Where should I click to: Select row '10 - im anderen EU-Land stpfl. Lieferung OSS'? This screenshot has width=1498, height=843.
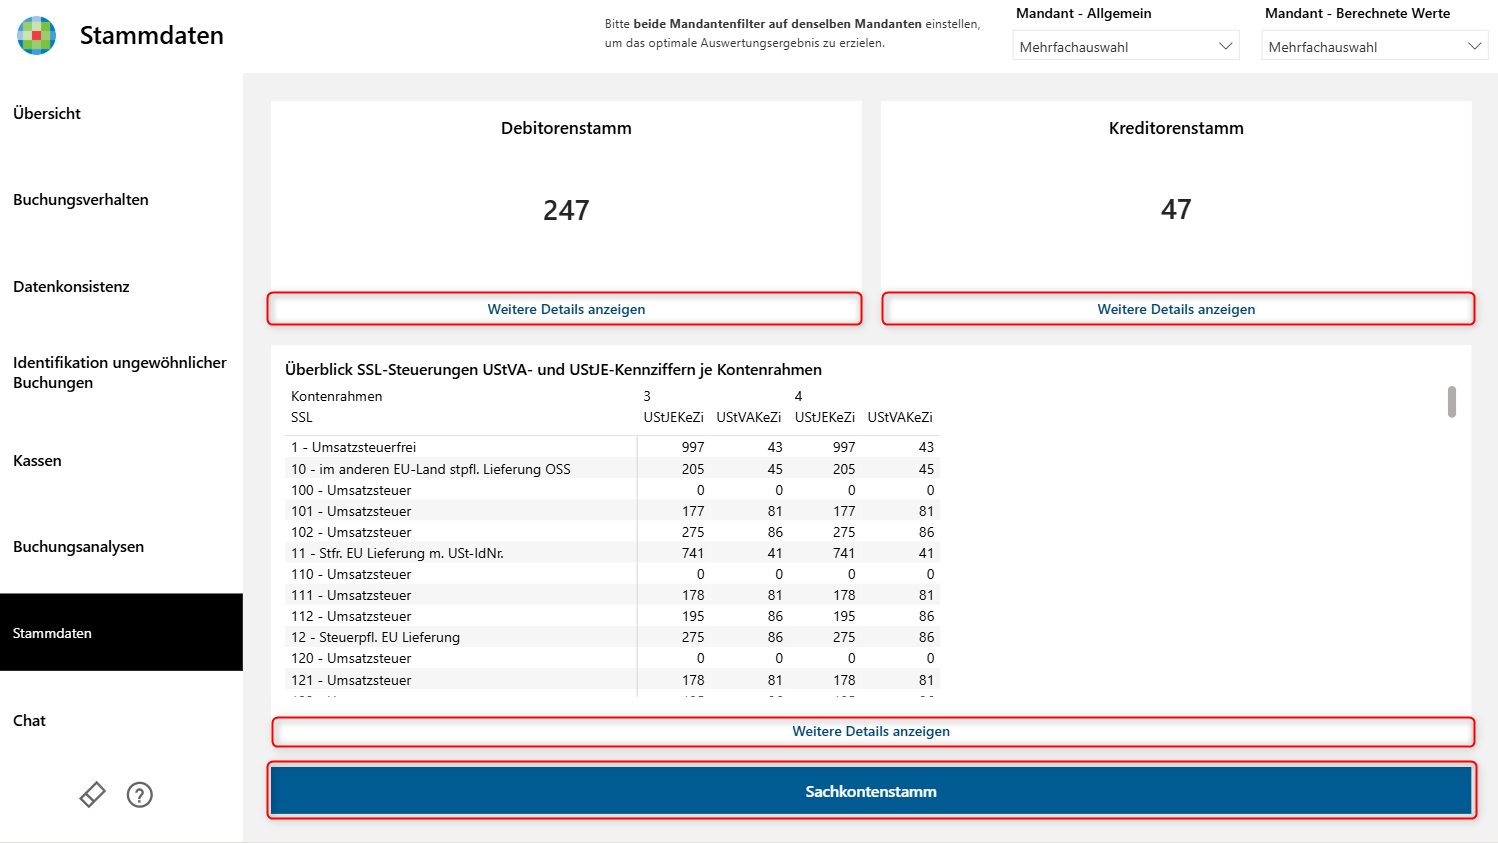(x=612, y=469)
